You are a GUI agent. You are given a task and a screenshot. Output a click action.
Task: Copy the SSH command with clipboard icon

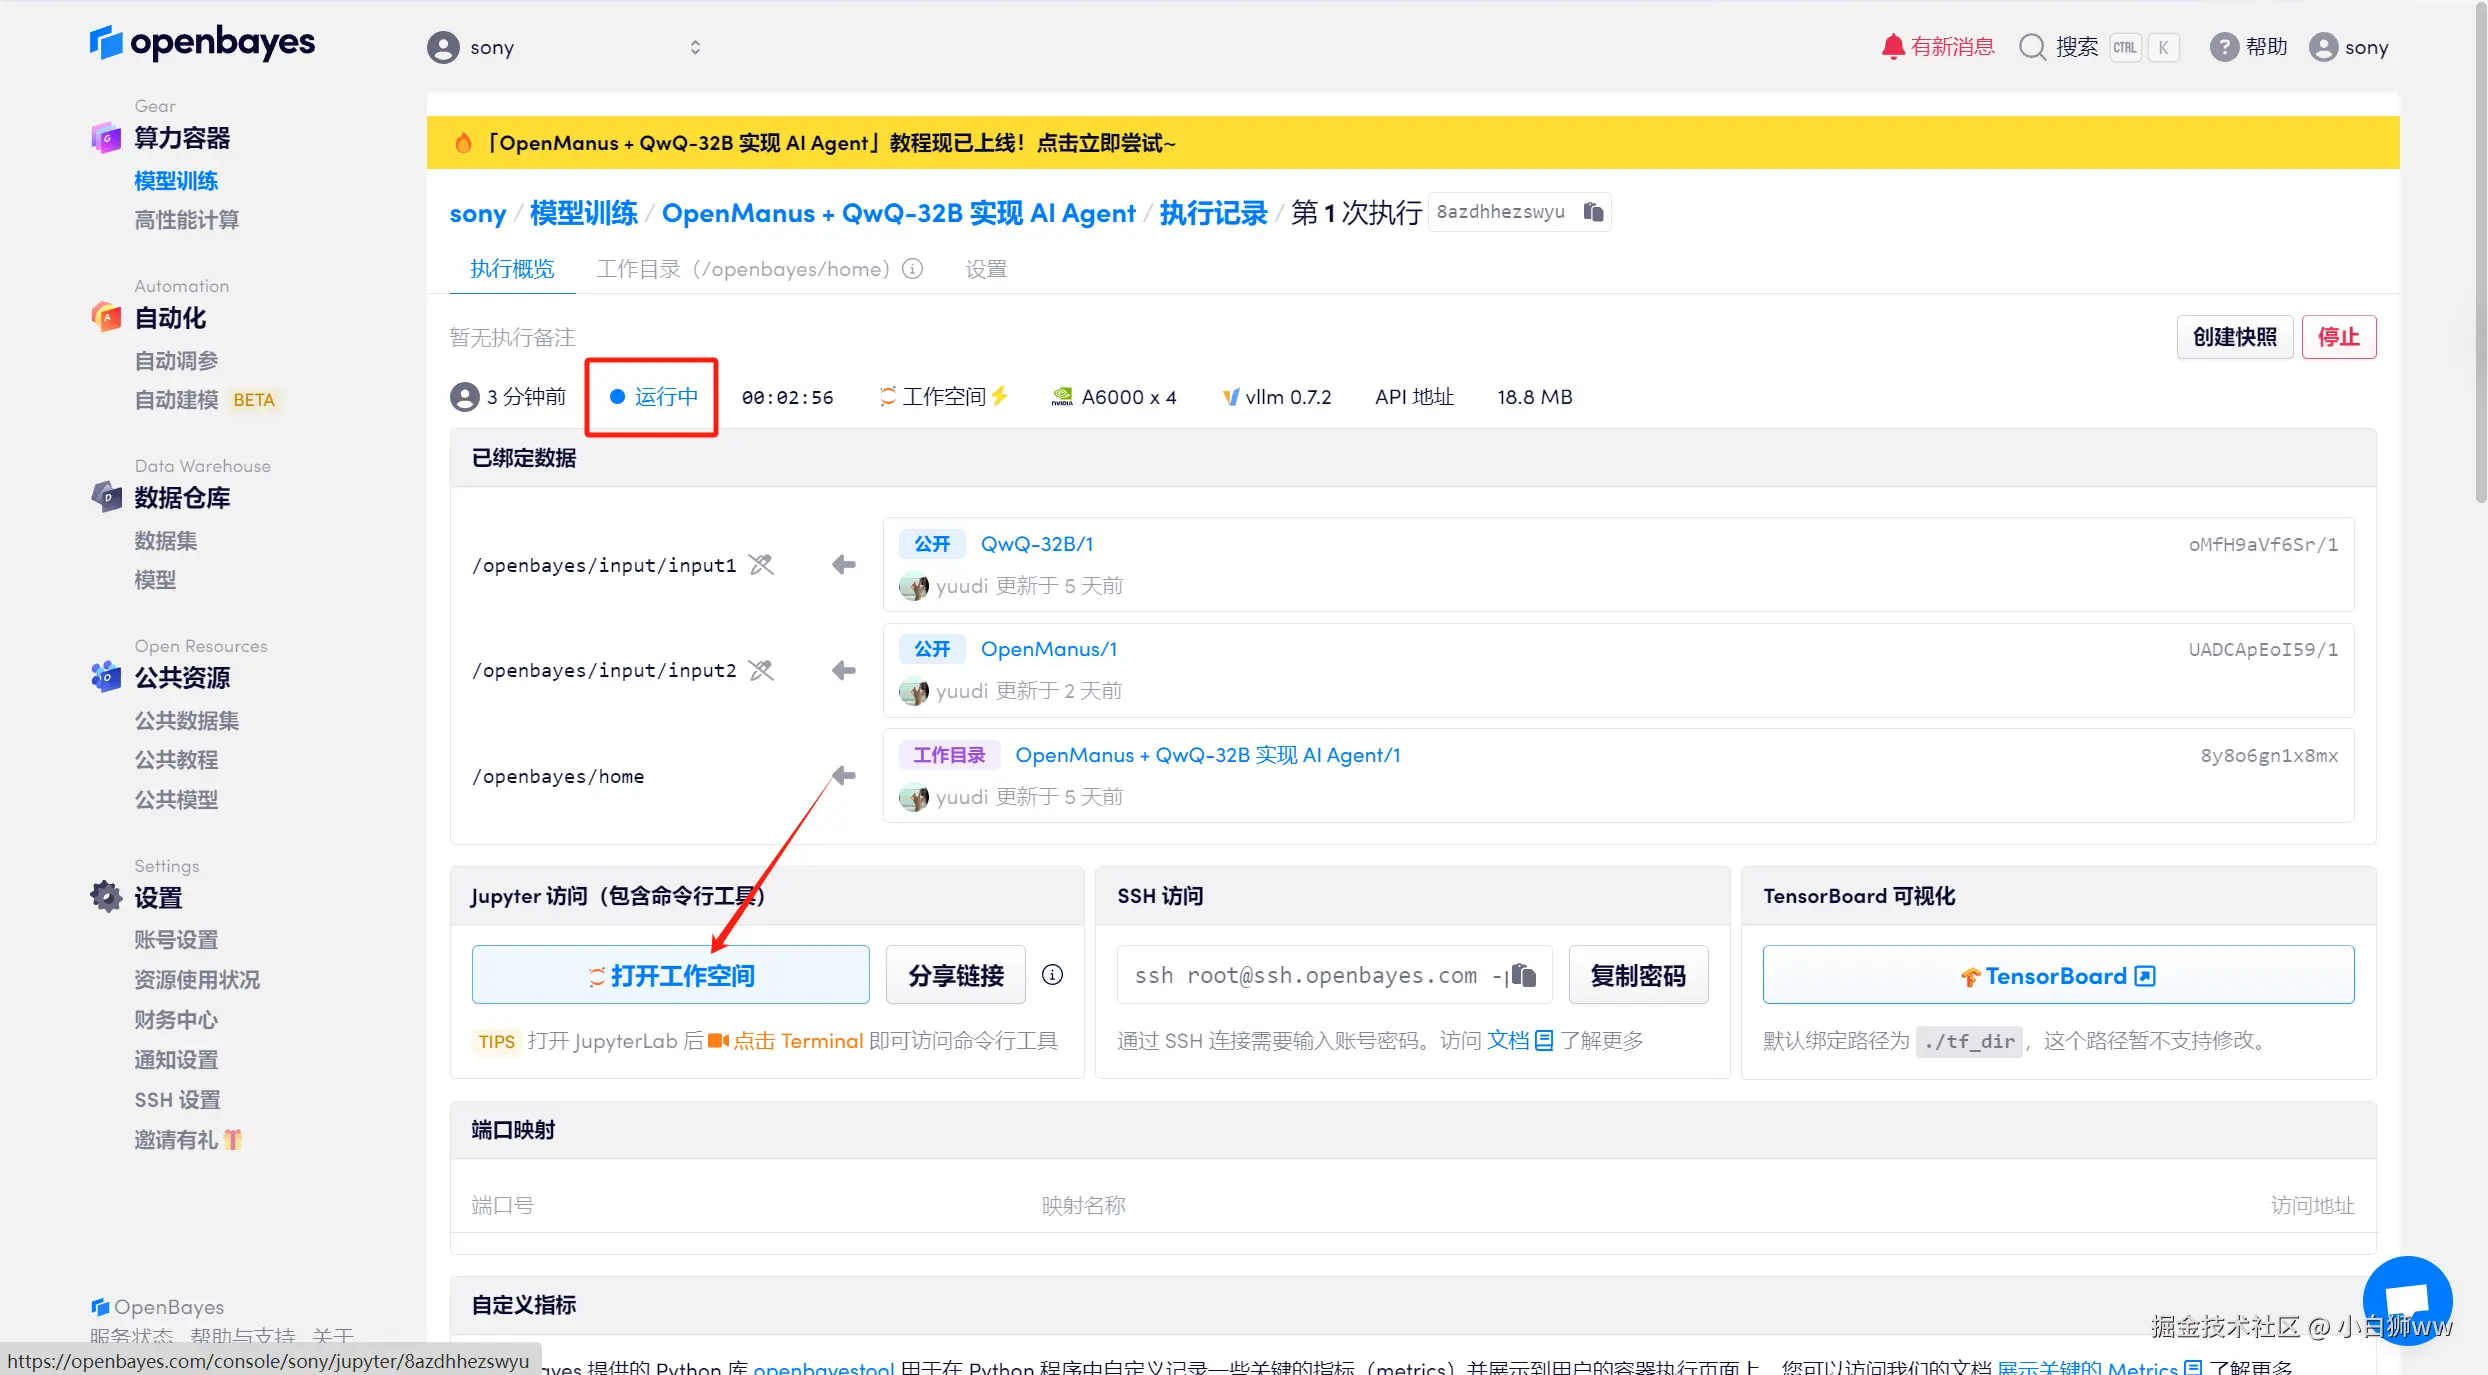coord(1523,975)
